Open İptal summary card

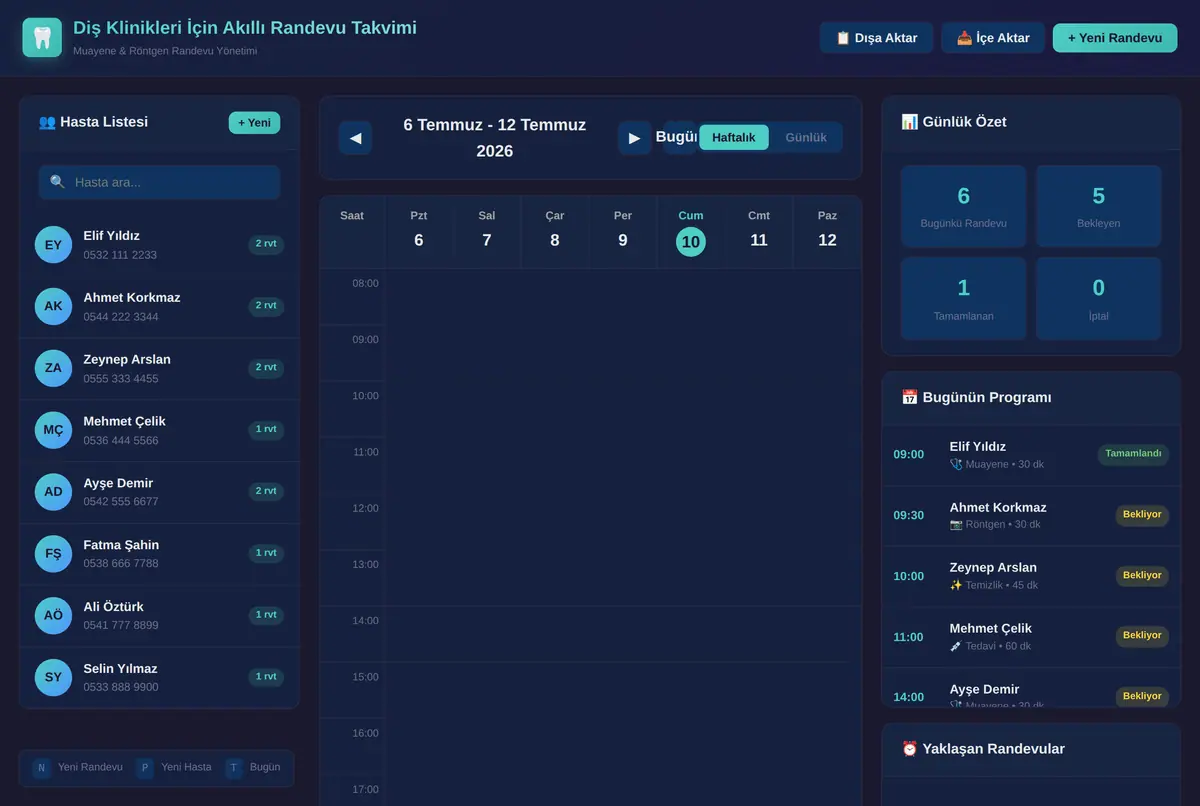click(1099, 298)
